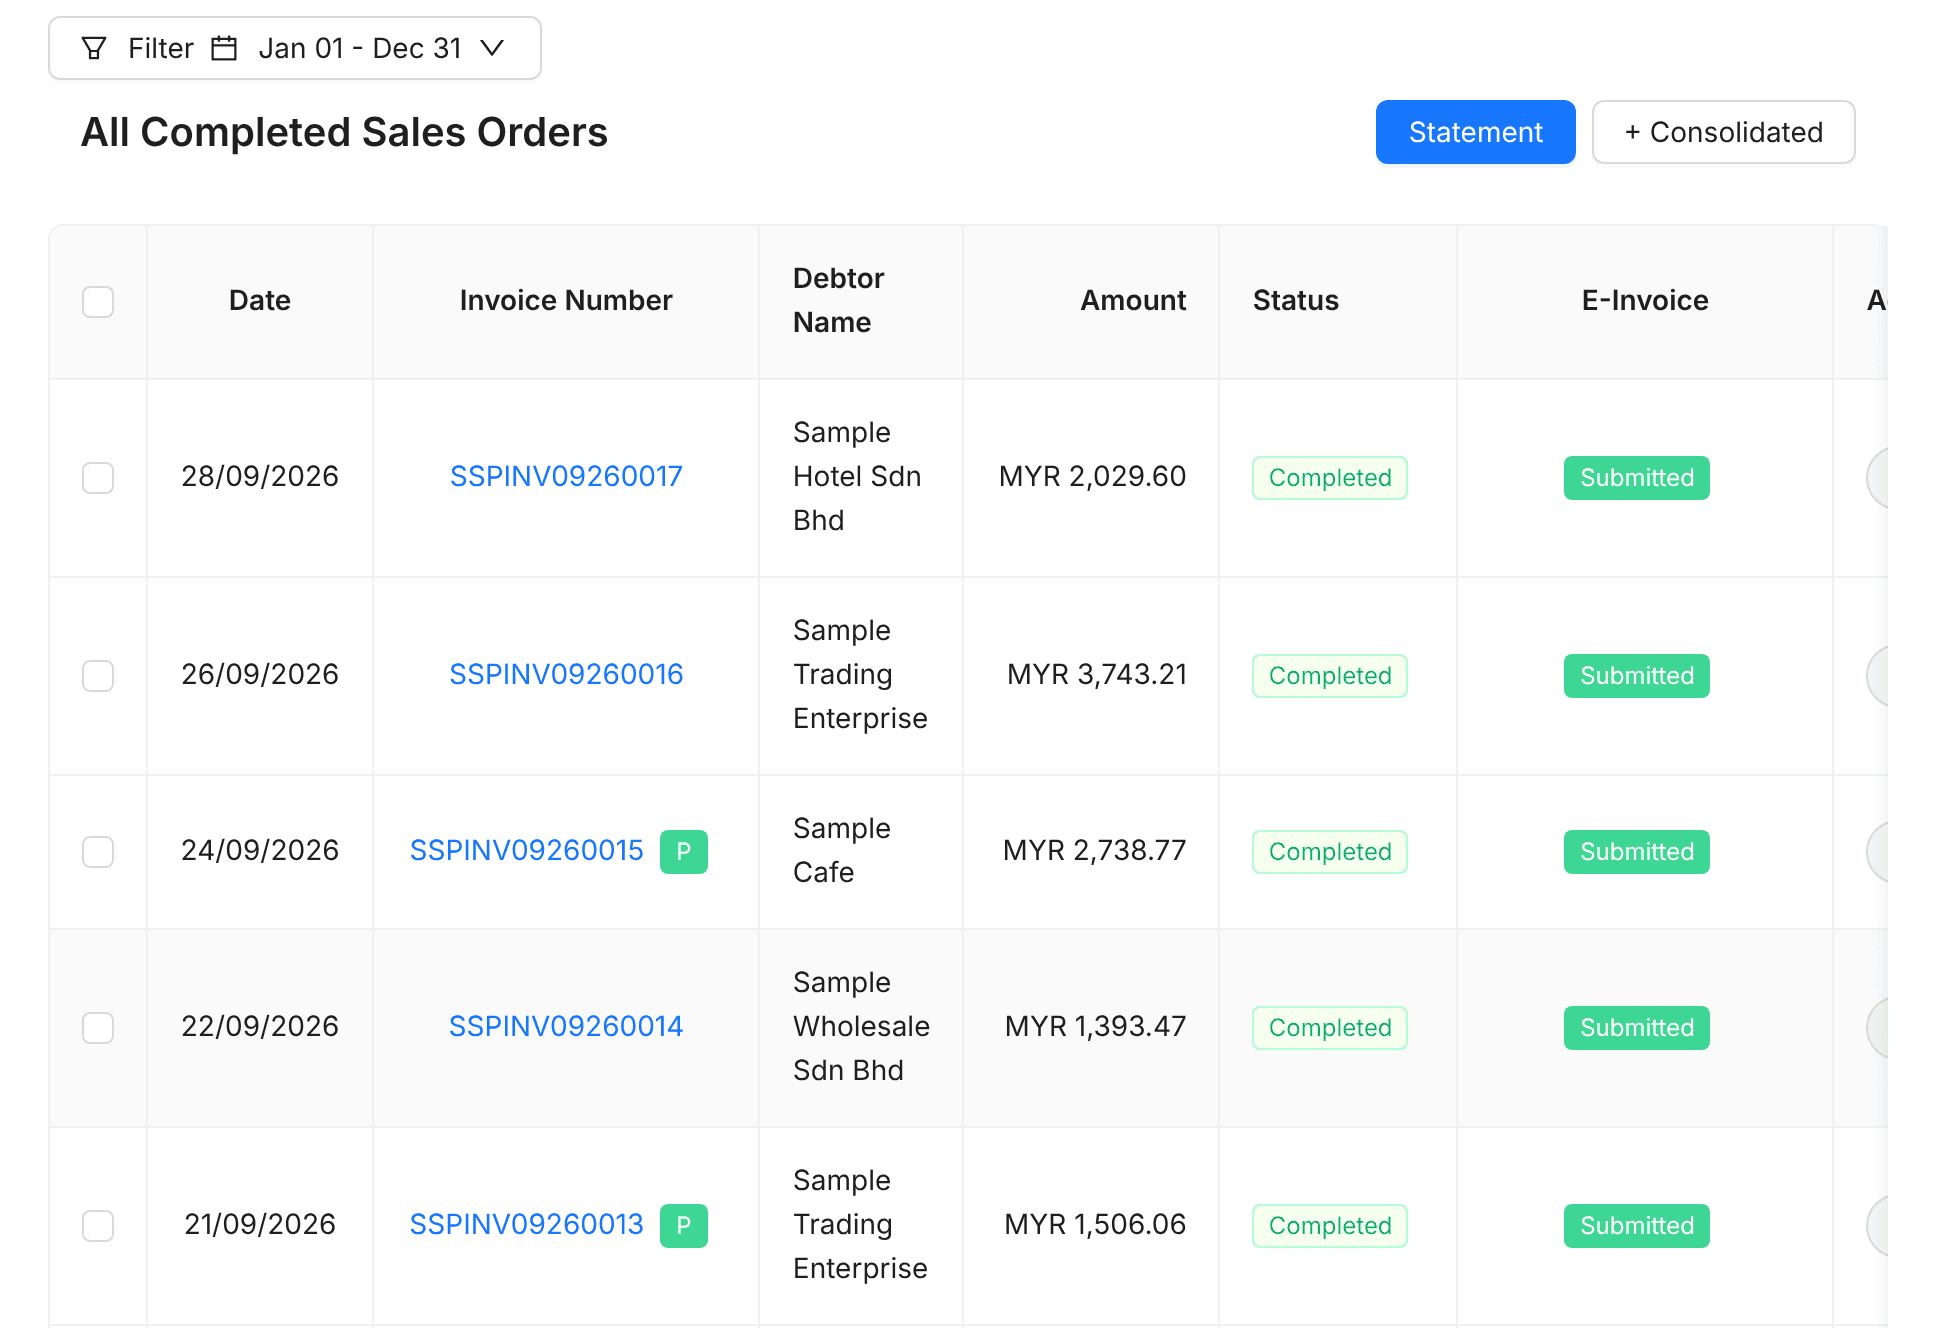Open invoice SSPINV09260017
Image resolution: width=1936 pixels, height=1328 pixels.
(x=566, y=476)
